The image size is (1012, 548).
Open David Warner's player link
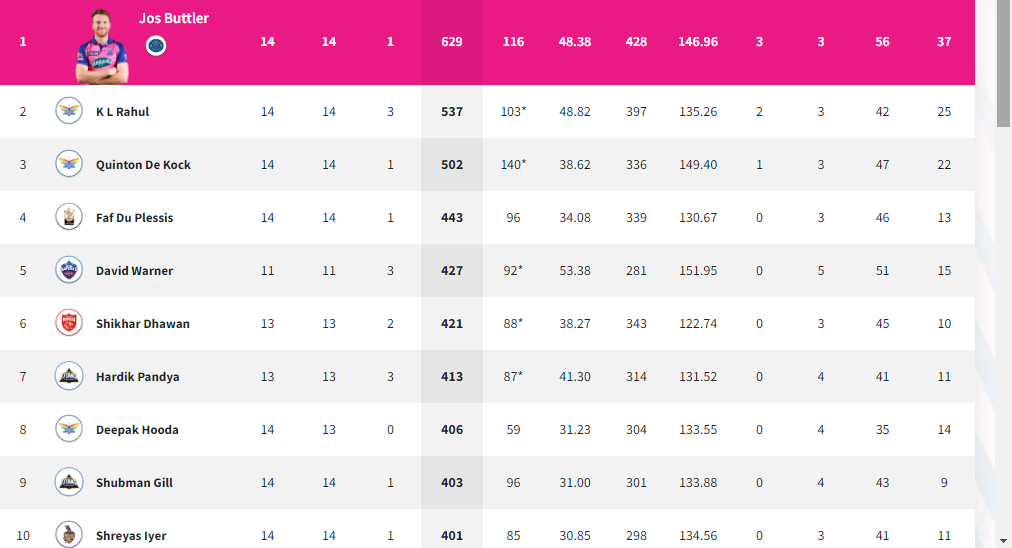click(x=134, y=270)
